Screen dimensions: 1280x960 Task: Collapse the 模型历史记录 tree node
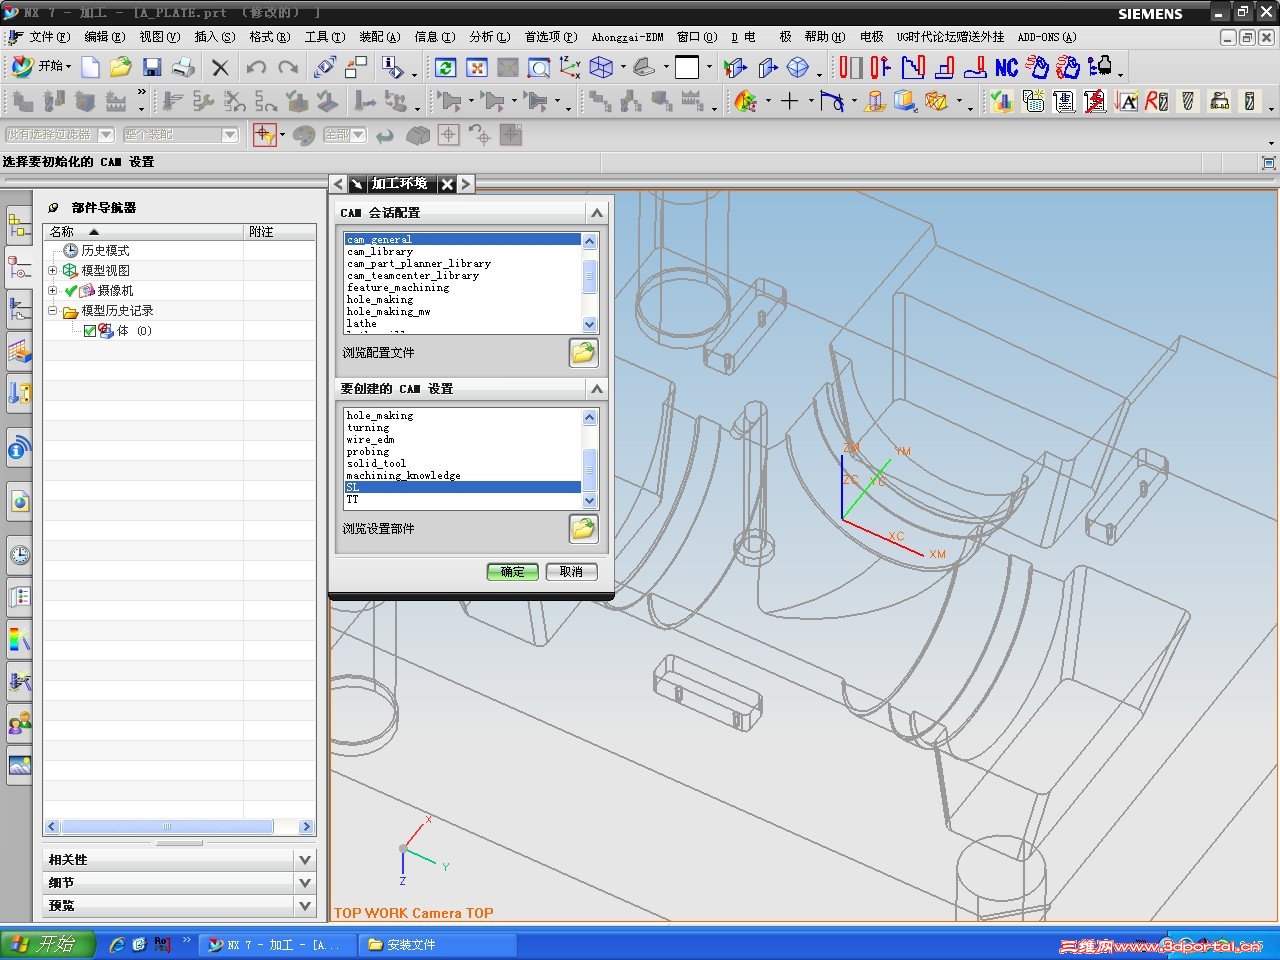click(53, 311)
